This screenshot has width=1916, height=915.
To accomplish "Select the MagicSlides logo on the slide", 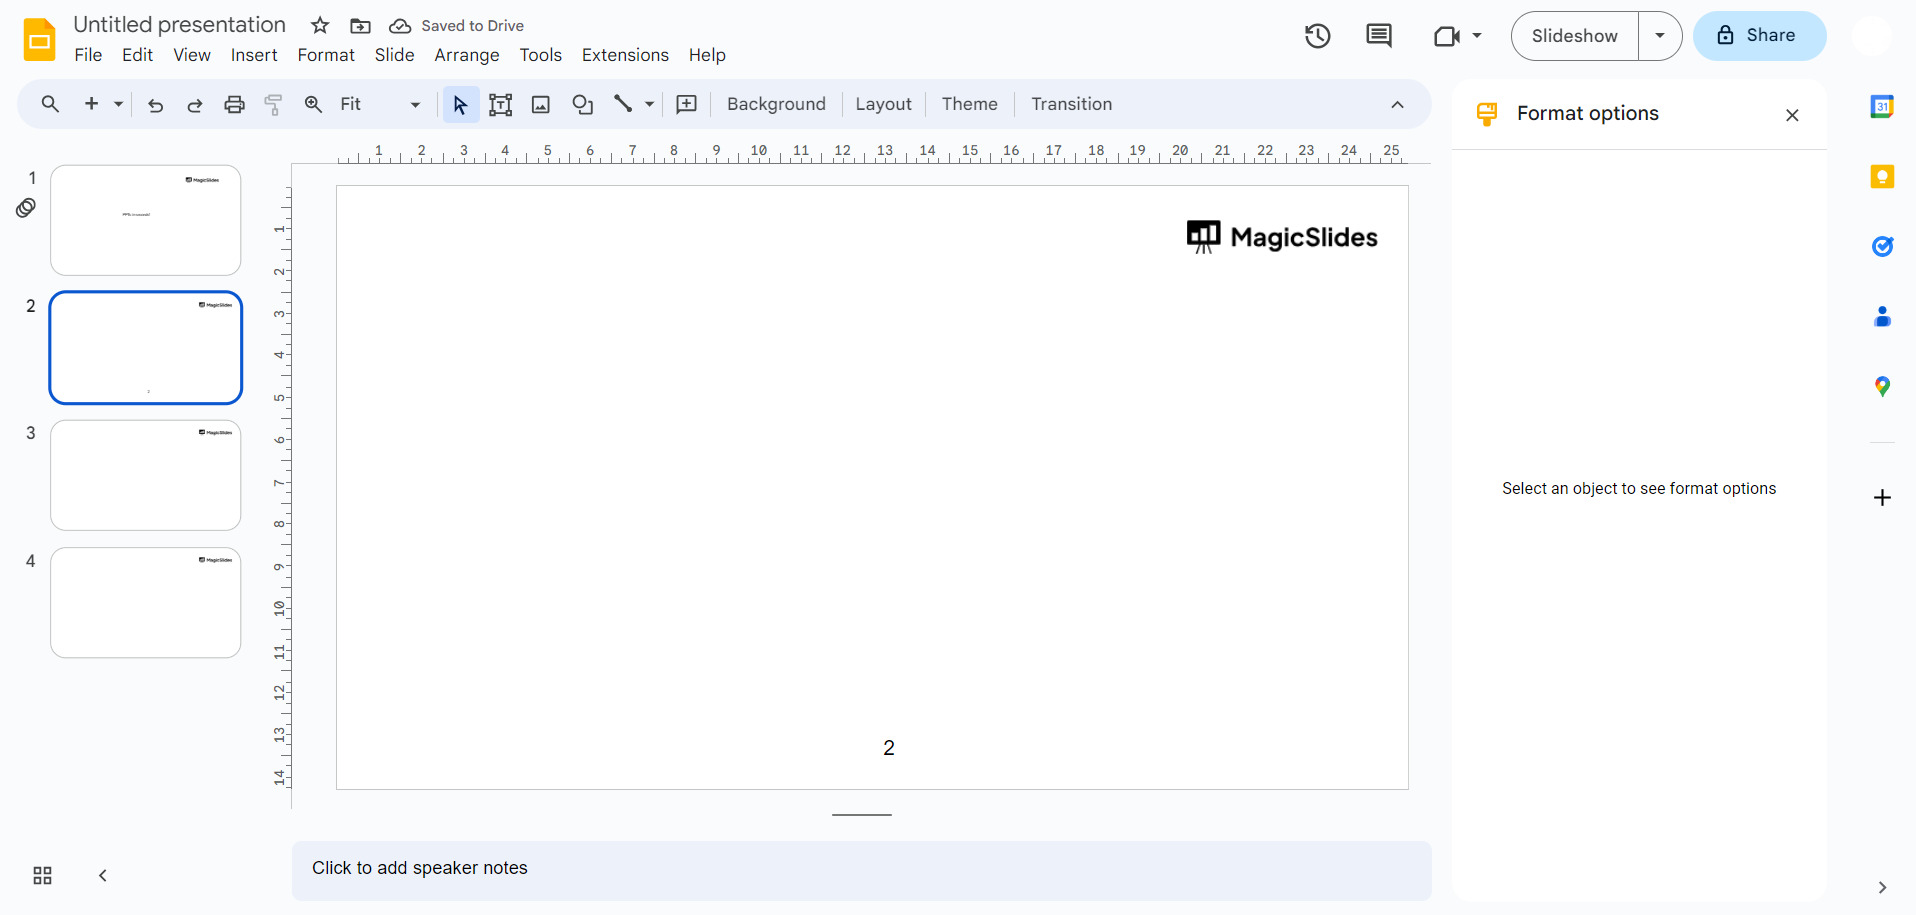I will [1282, 237].
